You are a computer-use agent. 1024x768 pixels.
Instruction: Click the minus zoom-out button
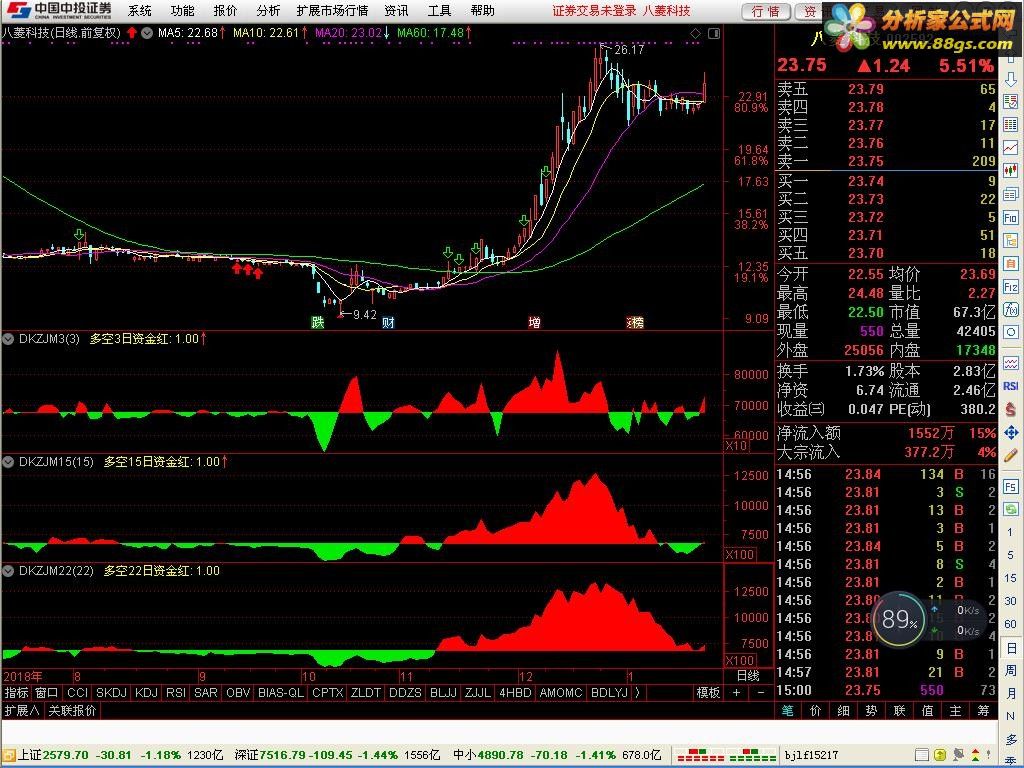pos(760,692)
